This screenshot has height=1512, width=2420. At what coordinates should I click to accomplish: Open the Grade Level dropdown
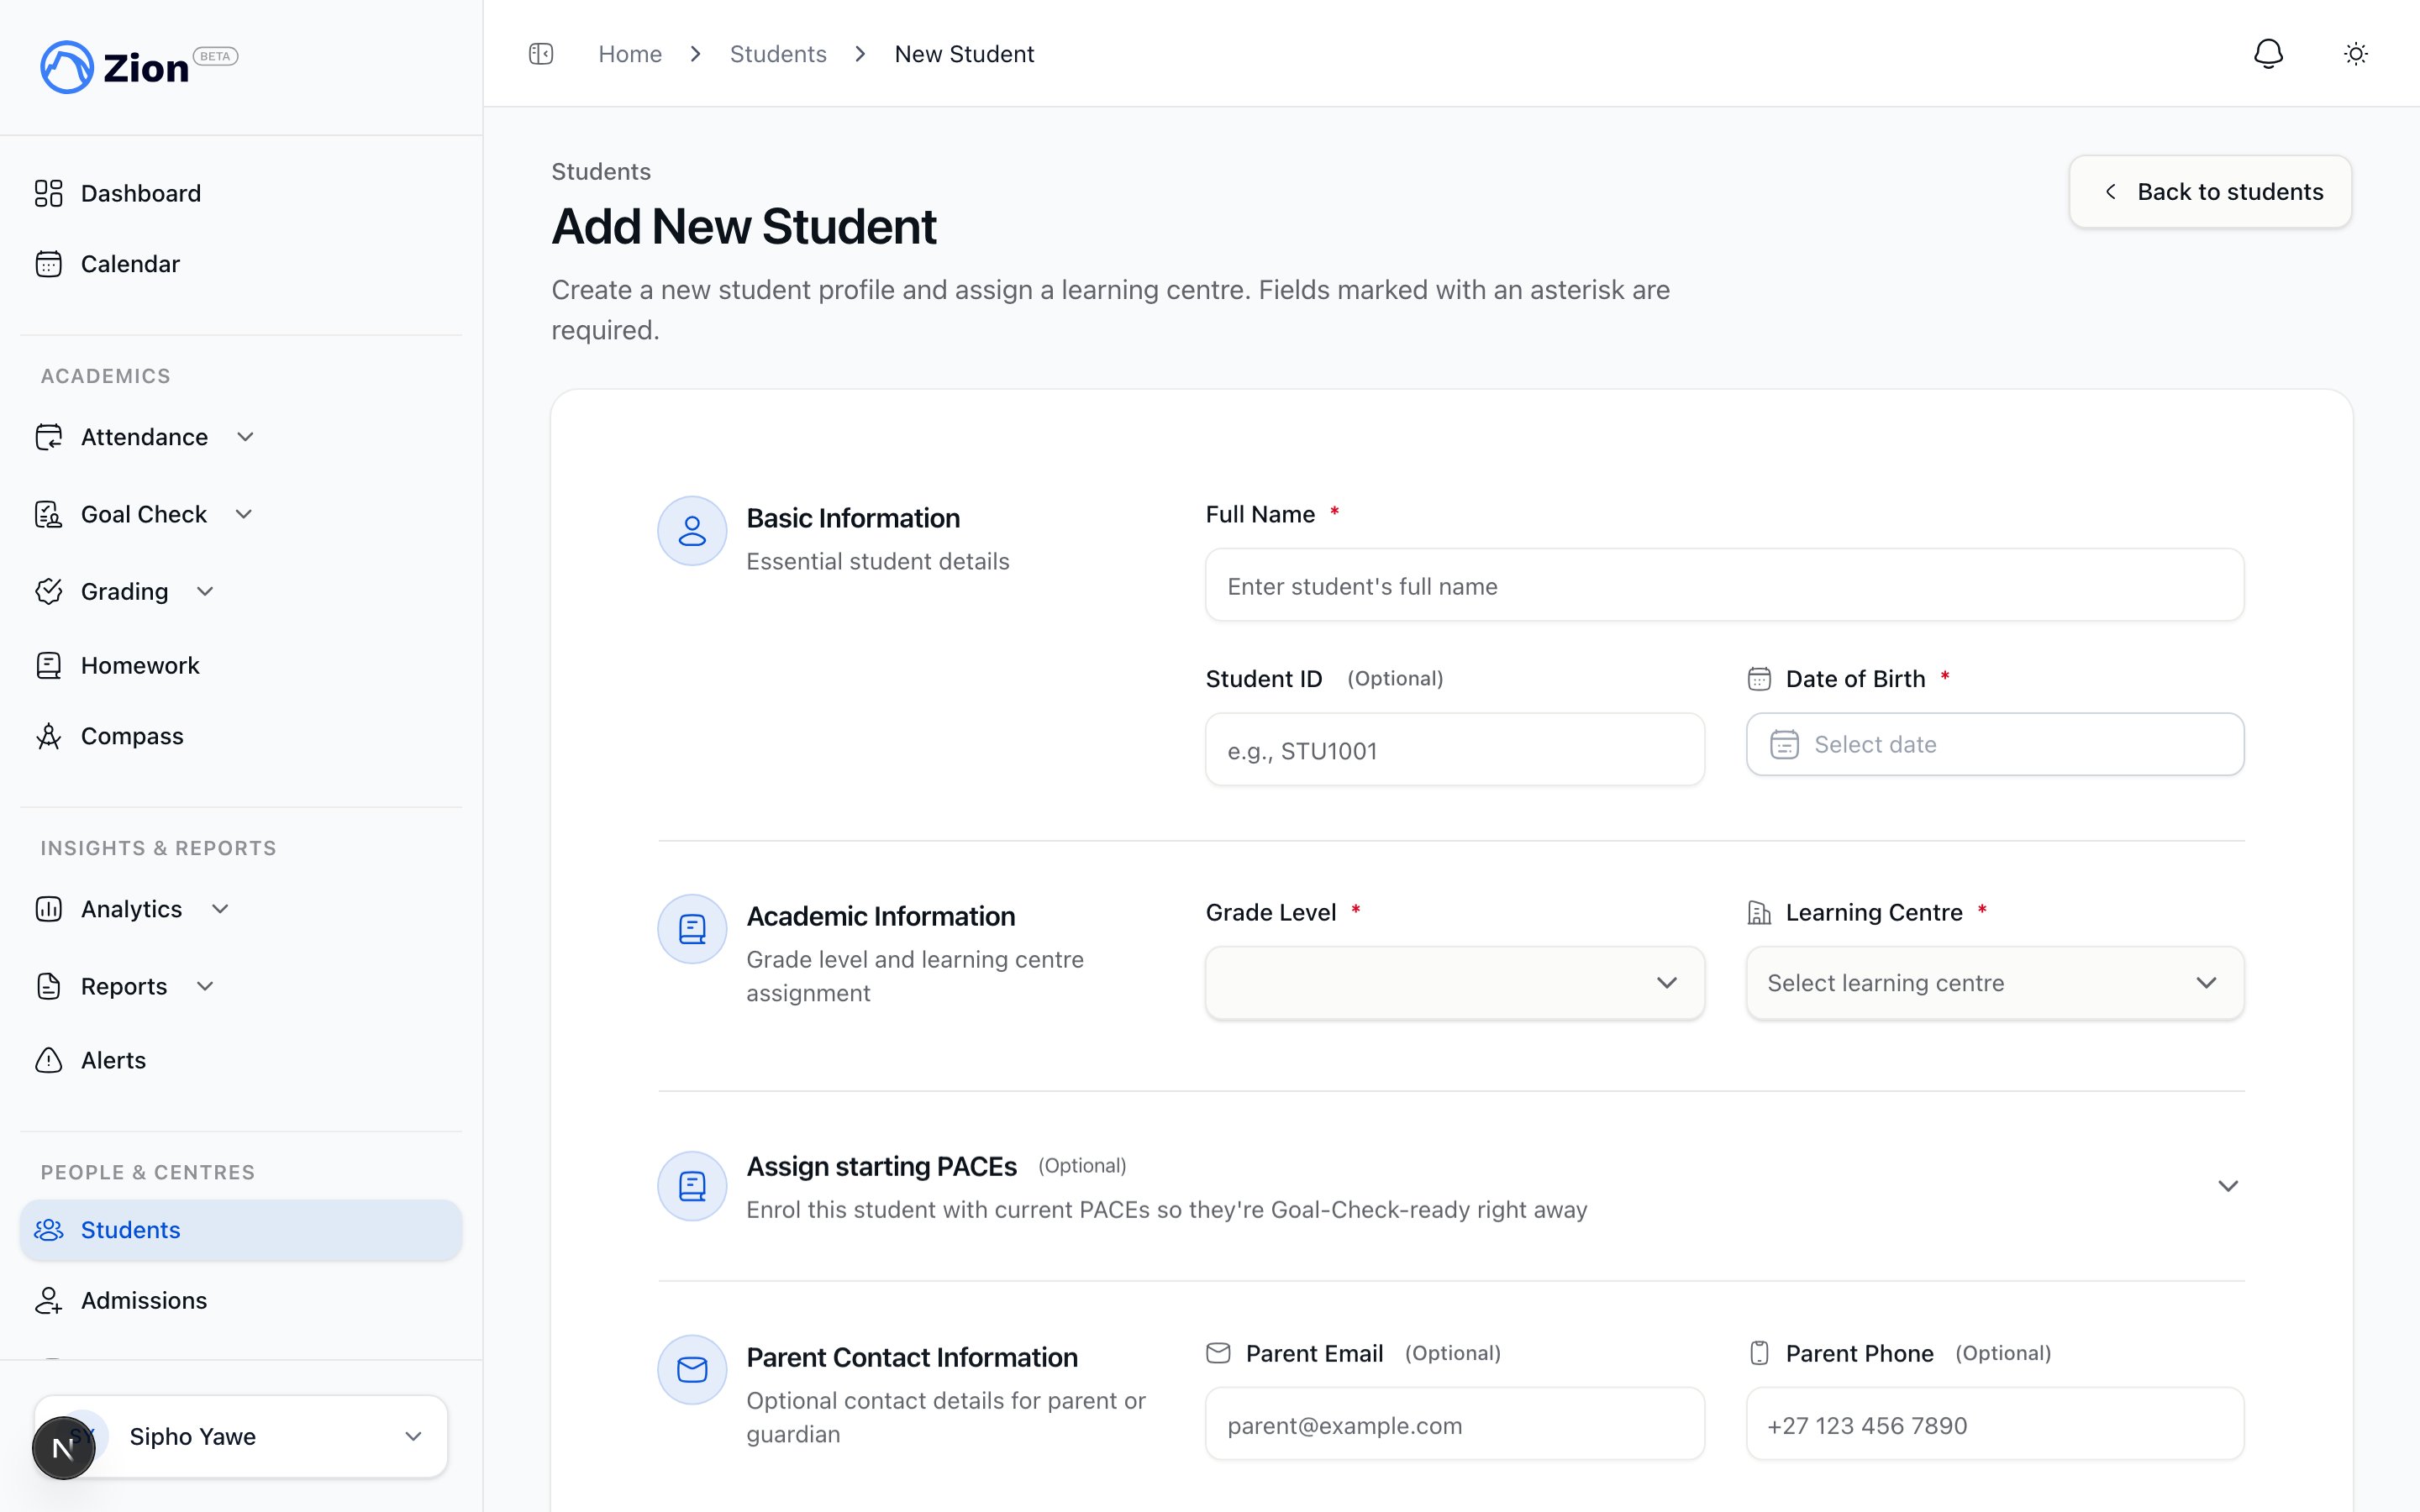point(1454,983)
